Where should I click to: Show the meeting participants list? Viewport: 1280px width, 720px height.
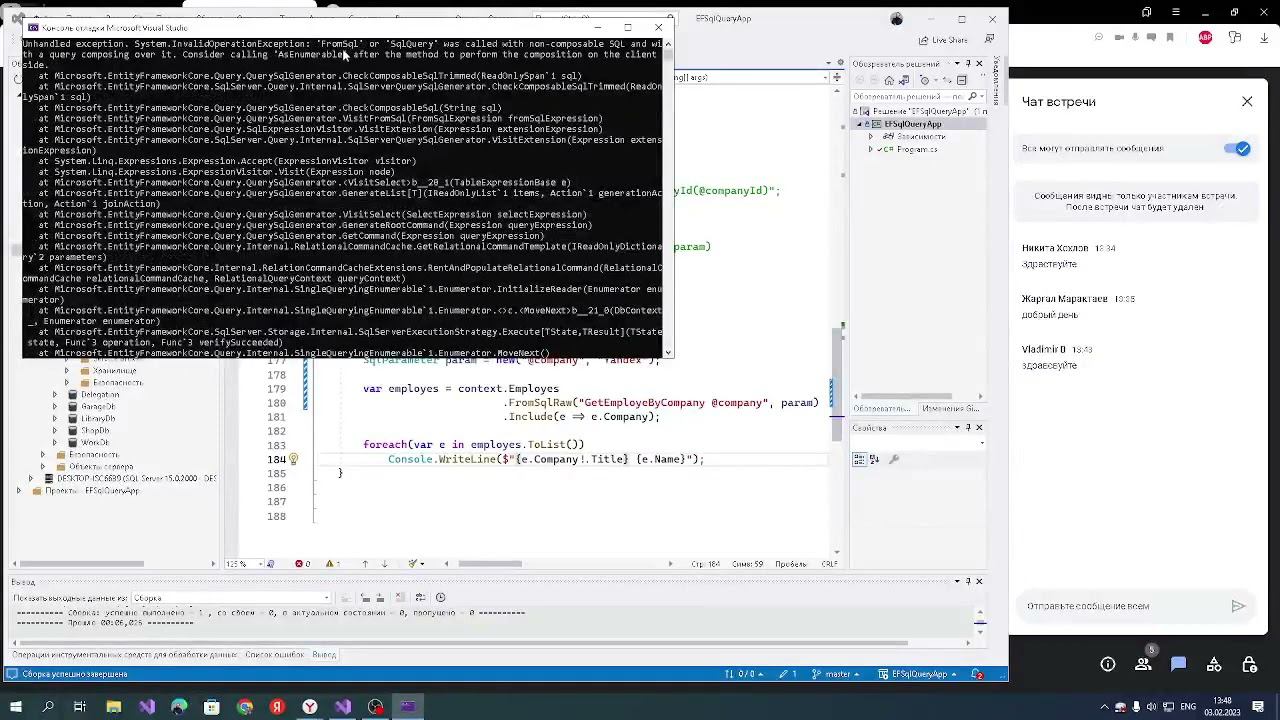pos(1143,665)
